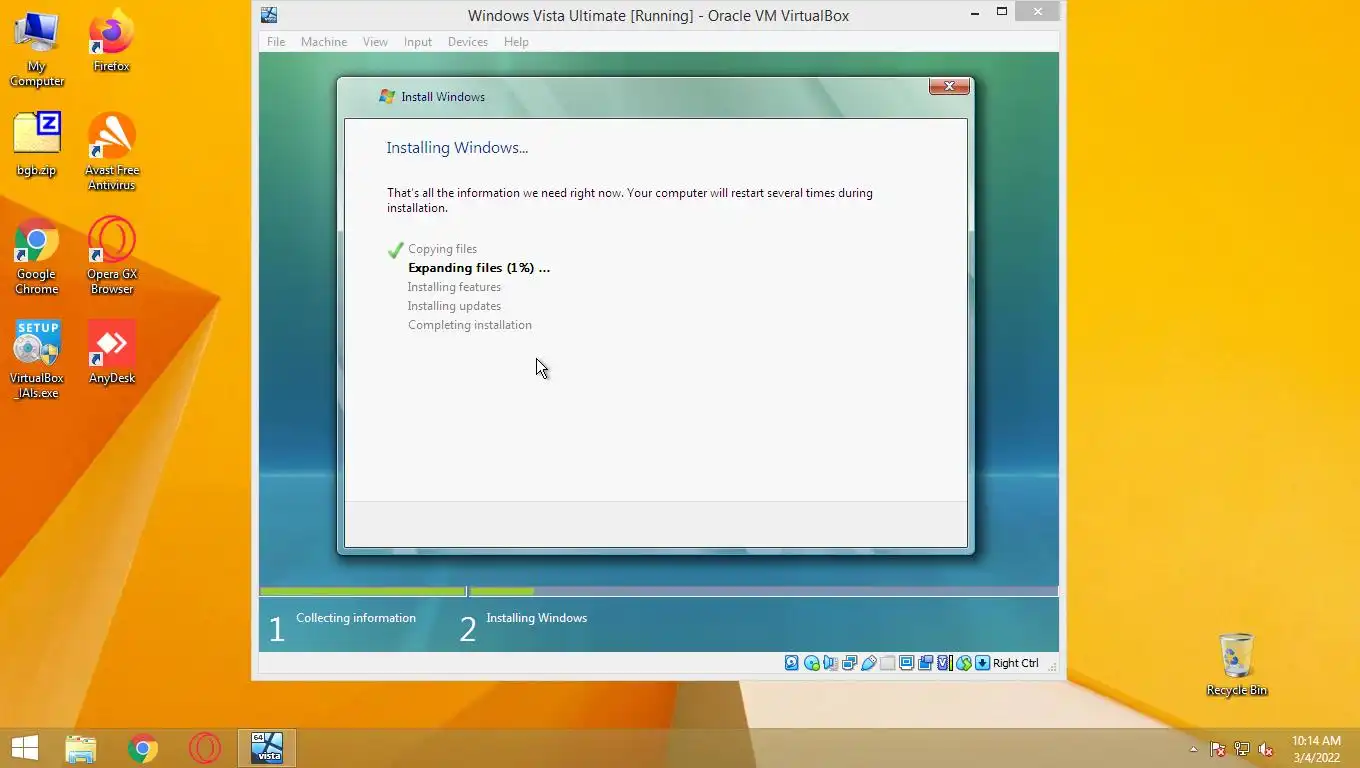Open the VirtualBox window system menu icon in title bar
Image resolution: width=1360 pixels, height=768 pixels.
268,15
